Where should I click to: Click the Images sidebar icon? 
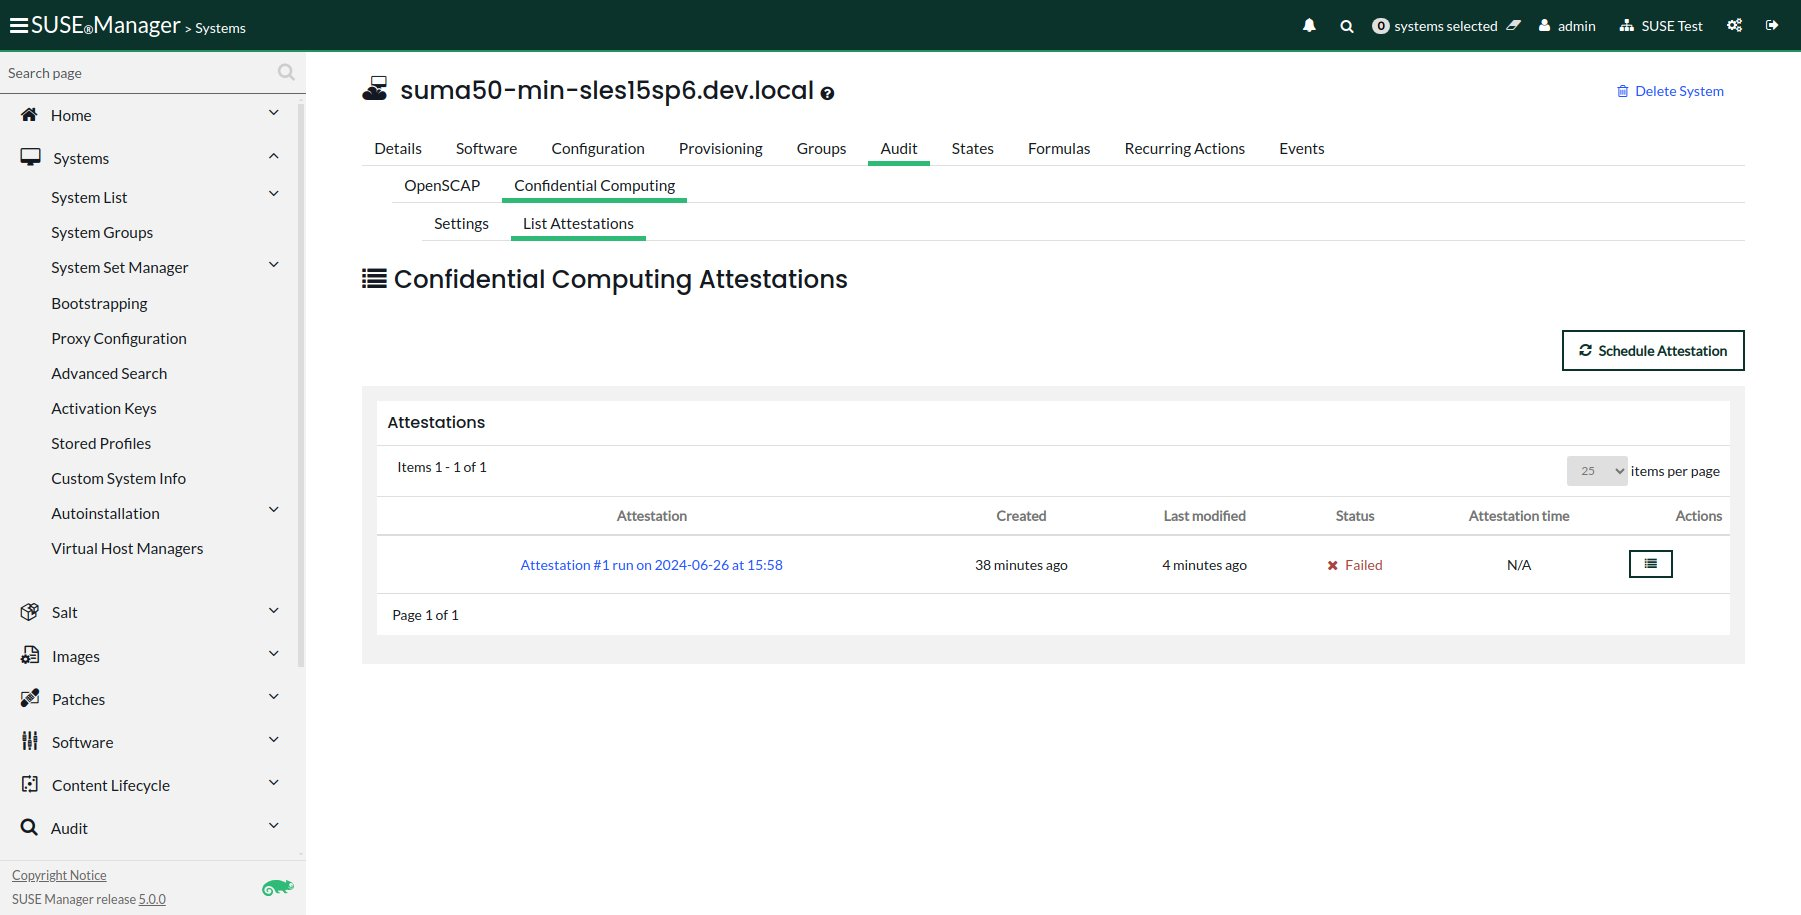30,656
